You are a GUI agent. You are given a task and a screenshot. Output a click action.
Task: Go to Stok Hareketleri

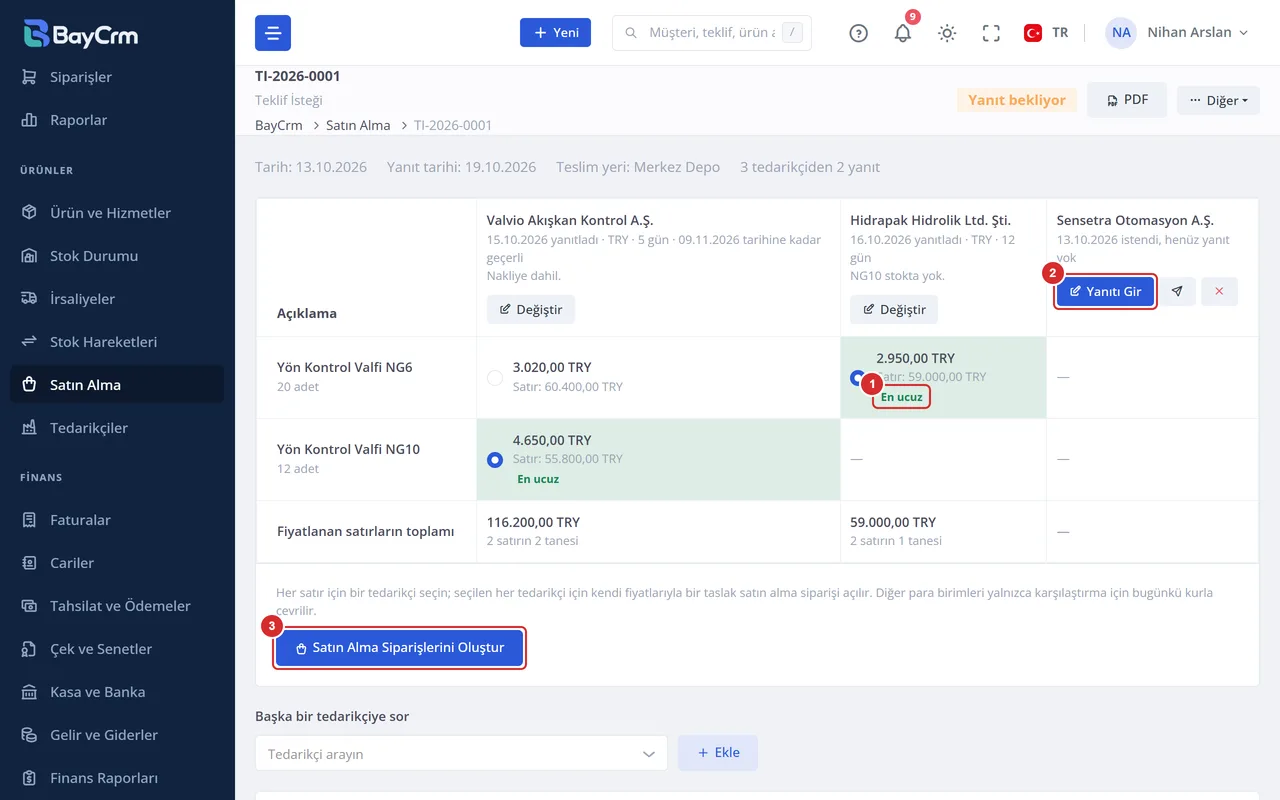(x=117, y=342)
